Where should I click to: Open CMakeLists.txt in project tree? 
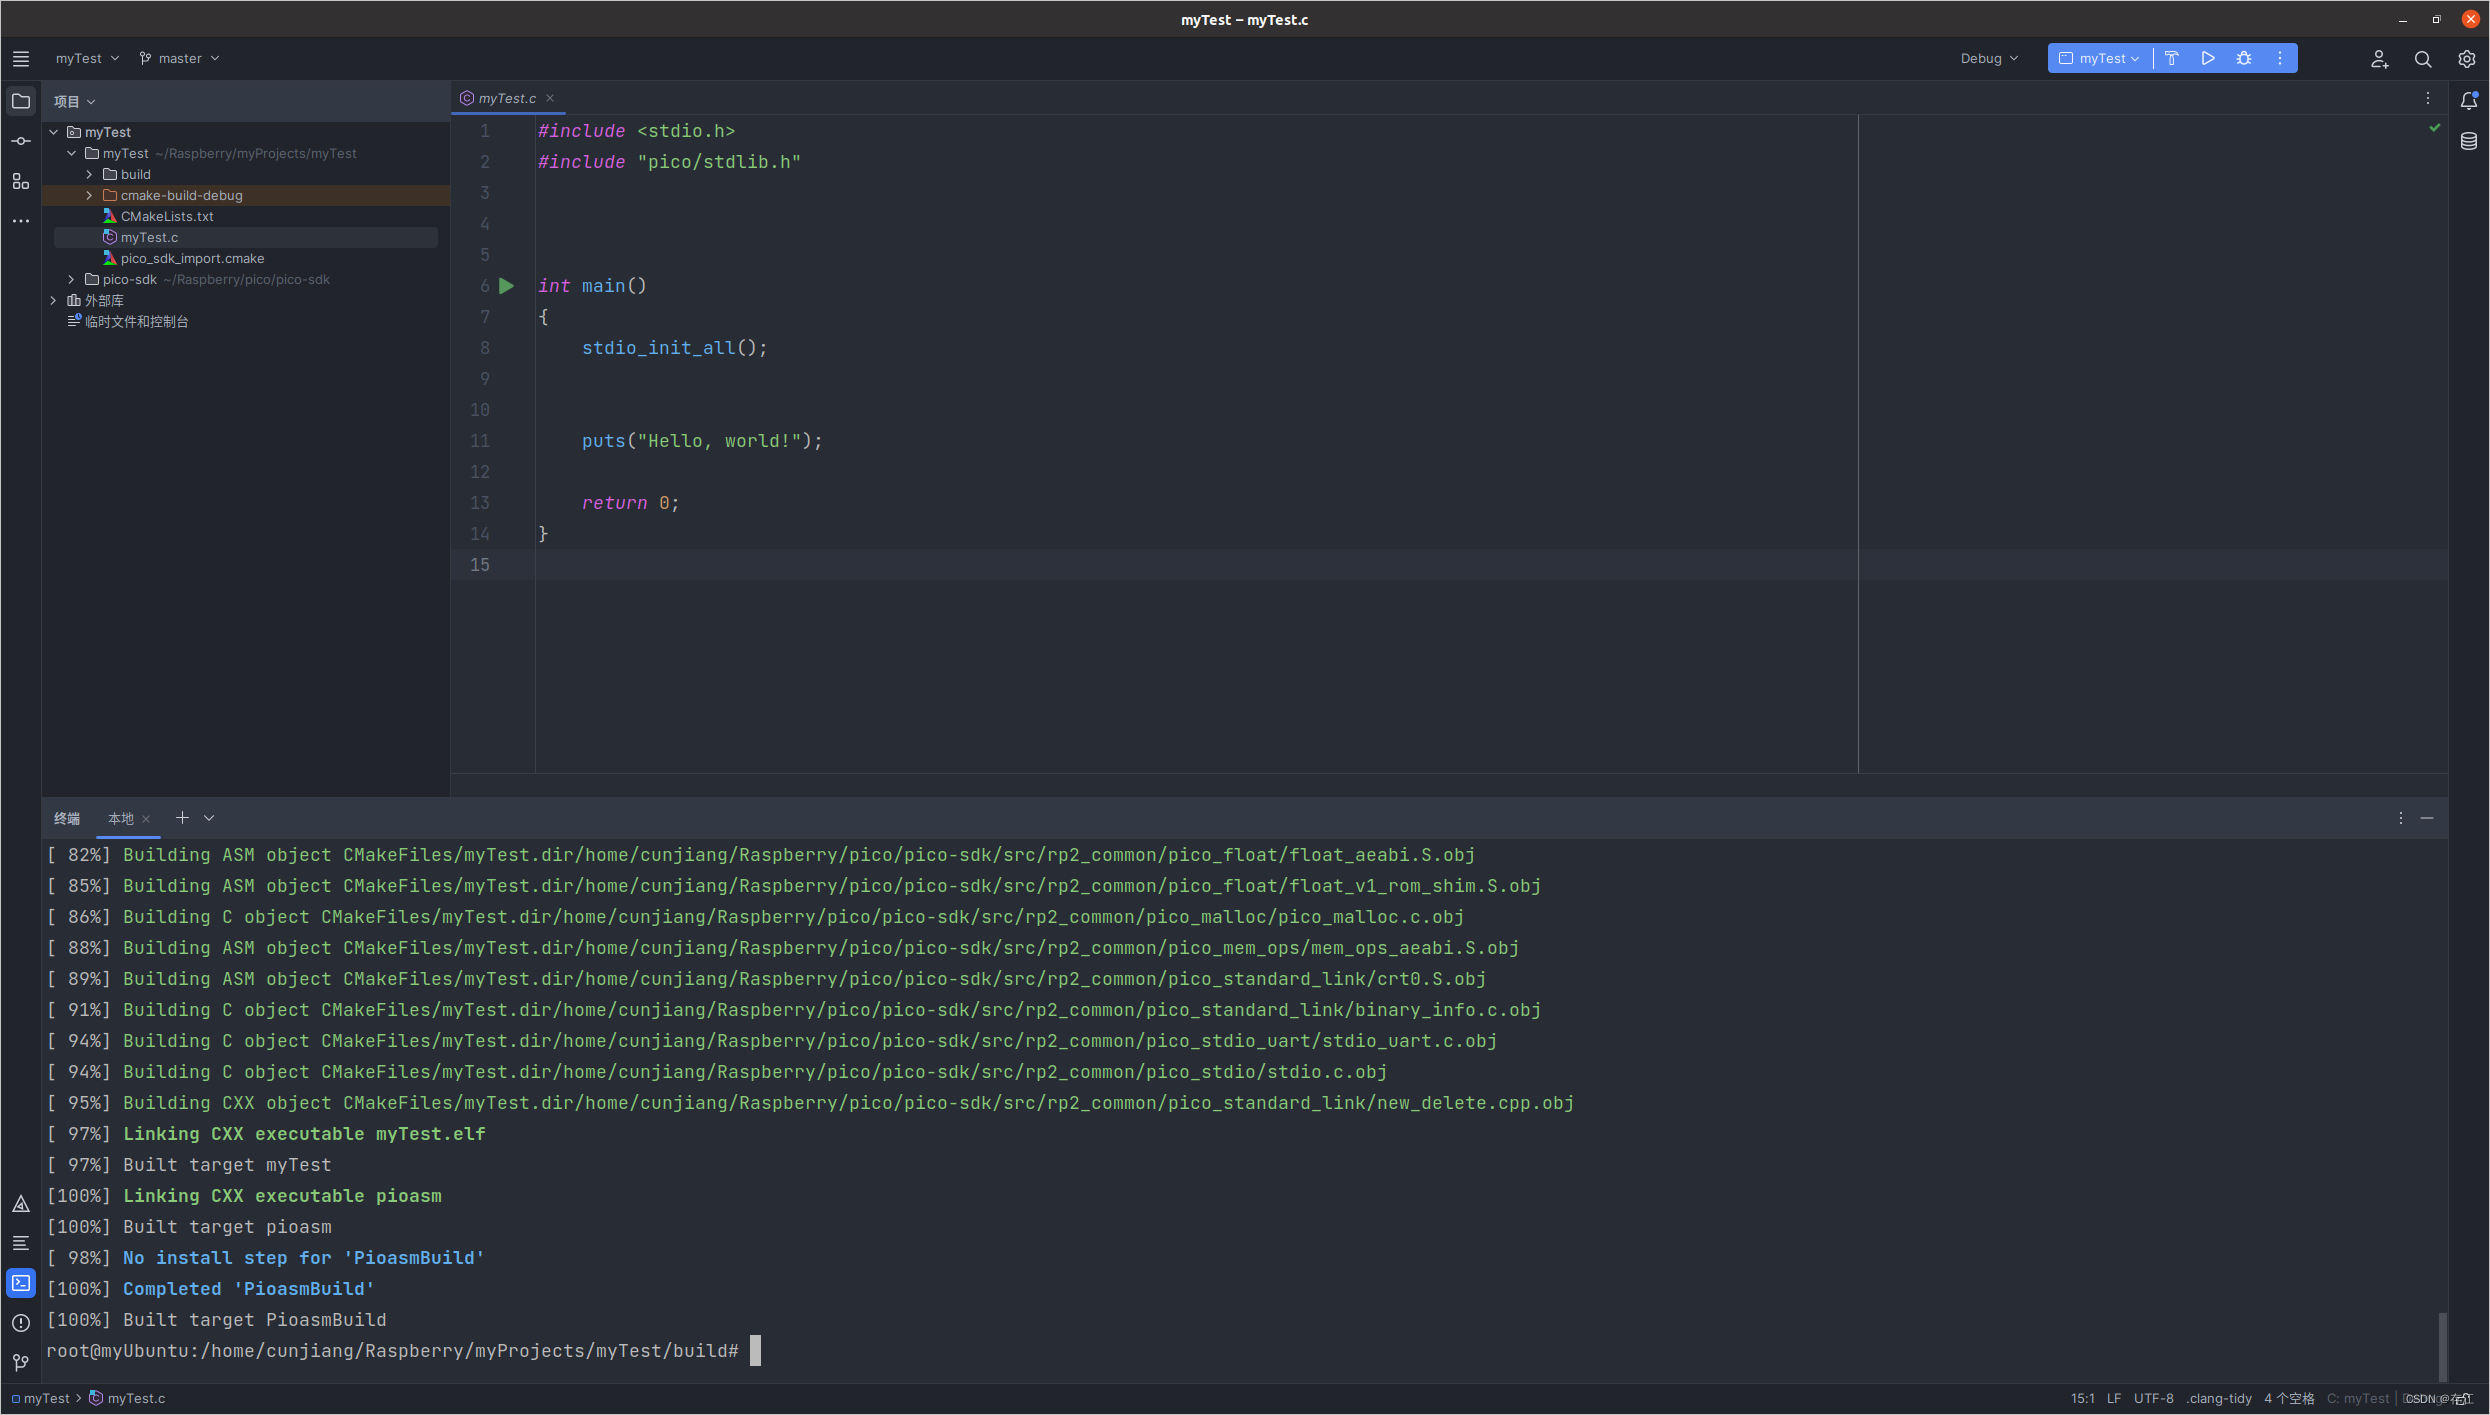[x=167, y=216]
